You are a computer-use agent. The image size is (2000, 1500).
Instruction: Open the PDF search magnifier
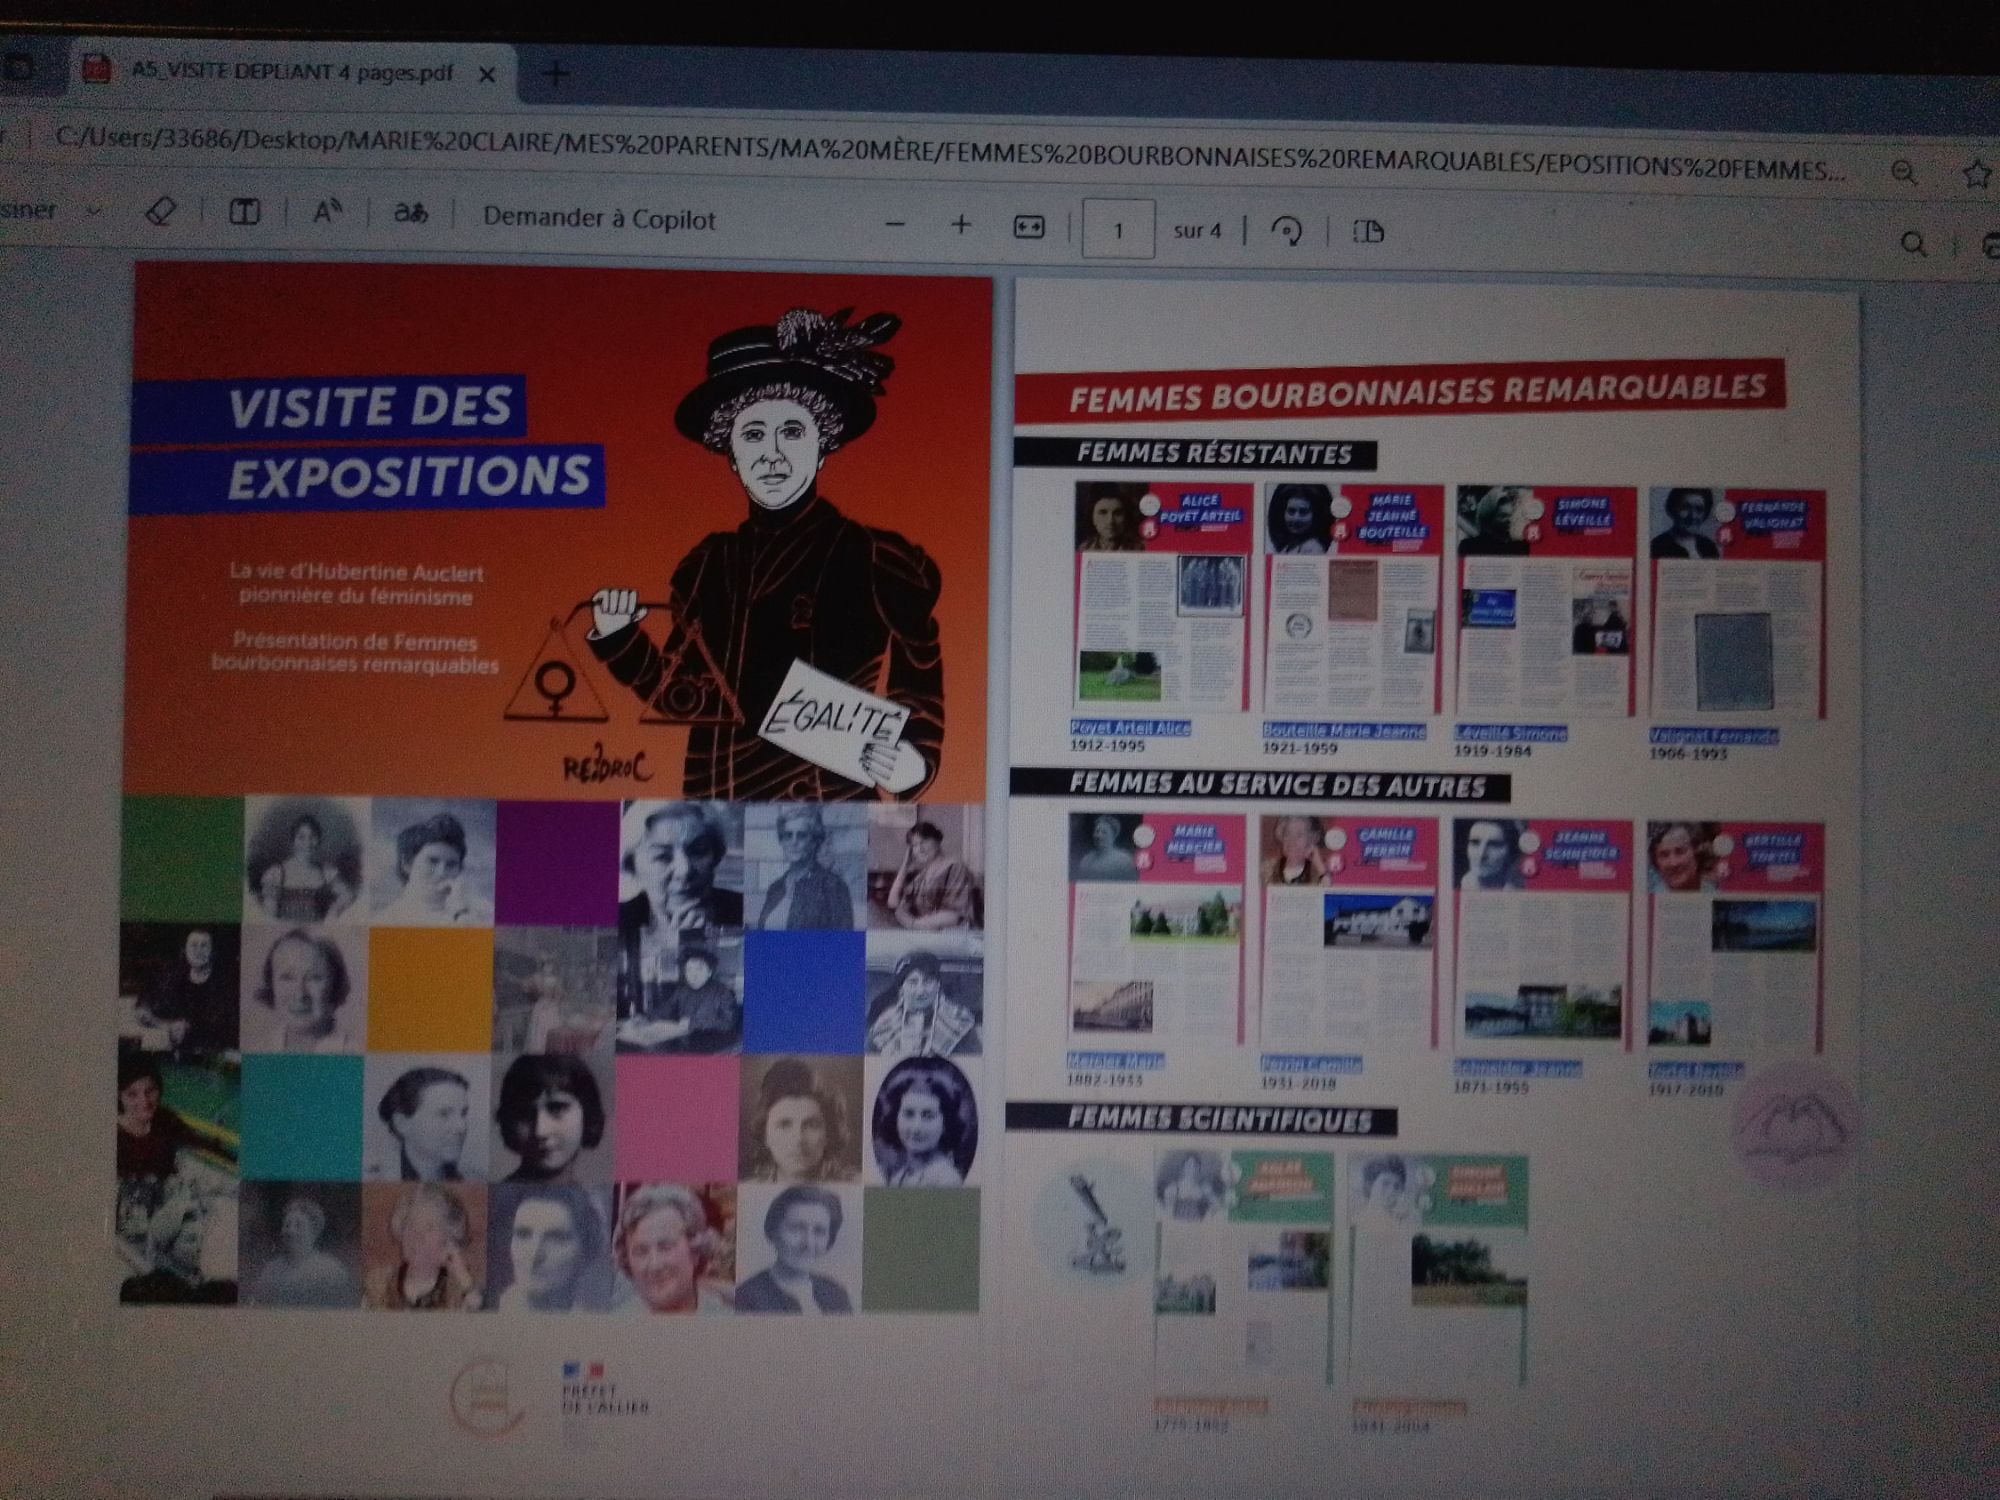(x=1912, y=244)
